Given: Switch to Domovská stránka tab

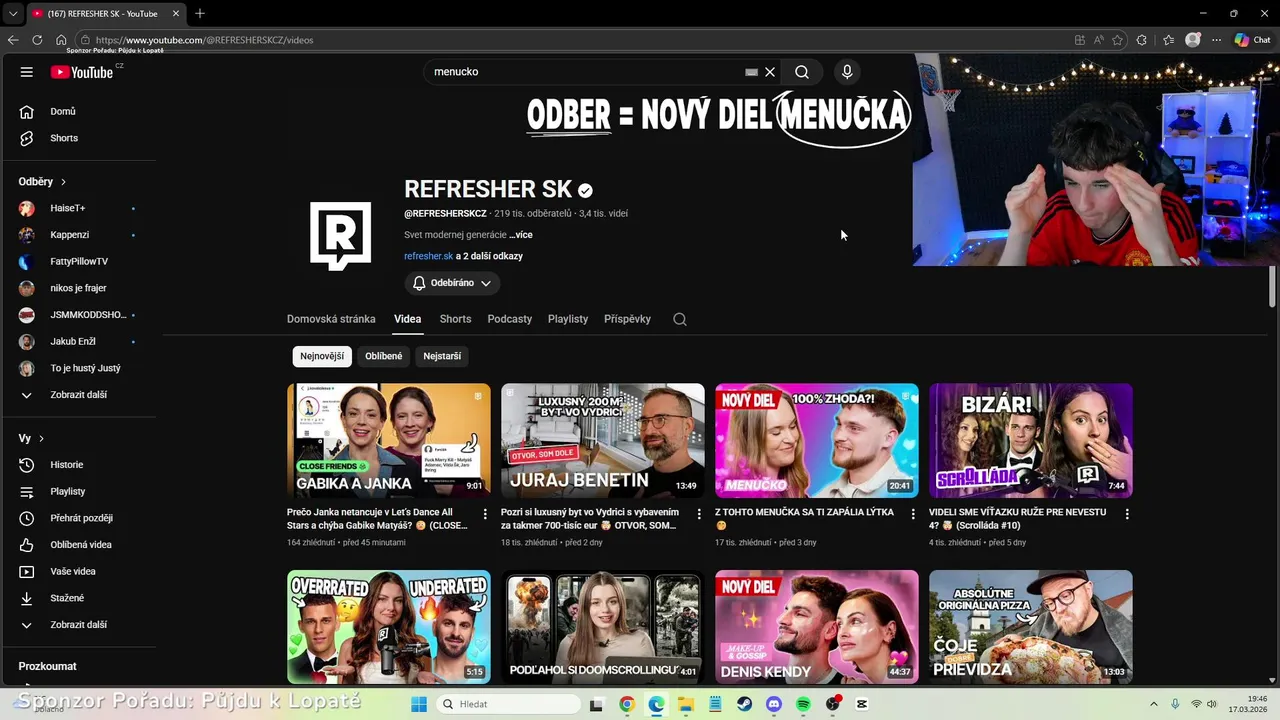Looking at the screenshot, I should [331, 319].
